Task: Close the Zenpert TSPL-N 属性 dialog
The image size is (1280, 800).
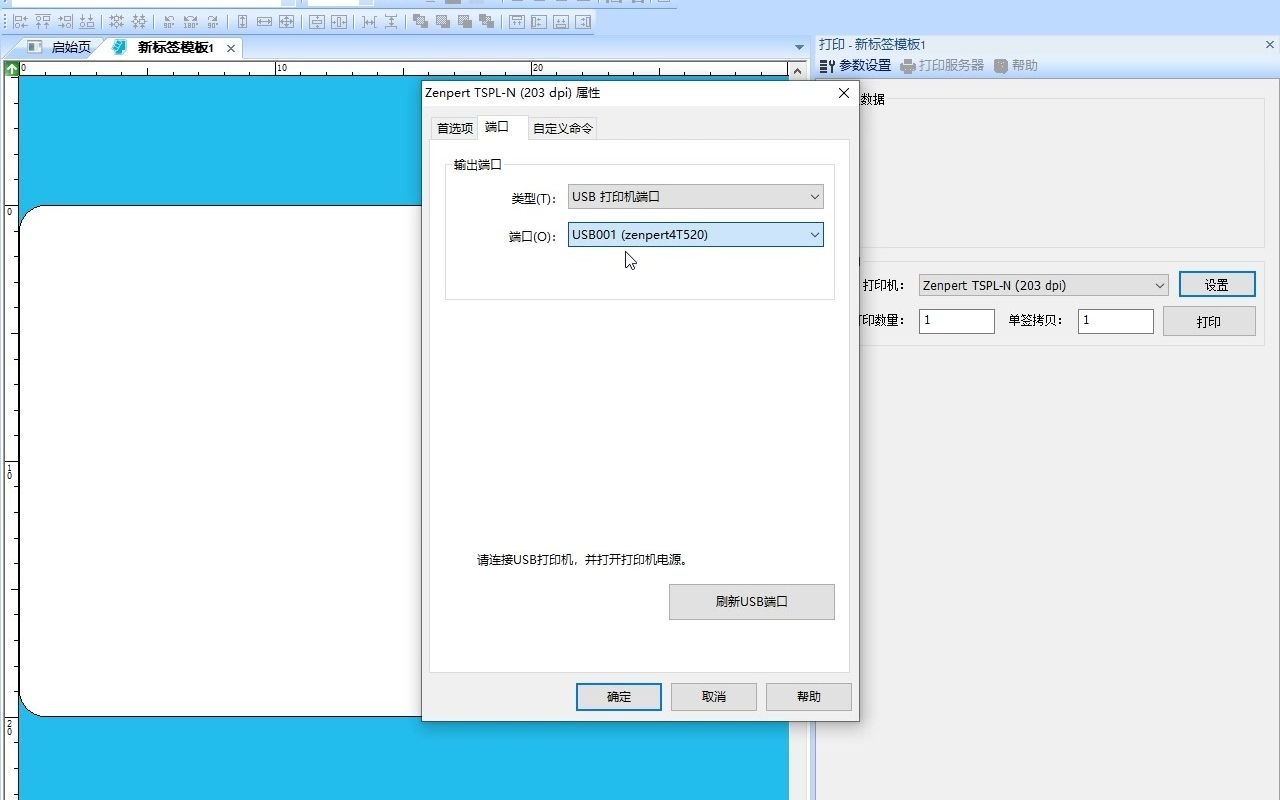Action: 843,92
